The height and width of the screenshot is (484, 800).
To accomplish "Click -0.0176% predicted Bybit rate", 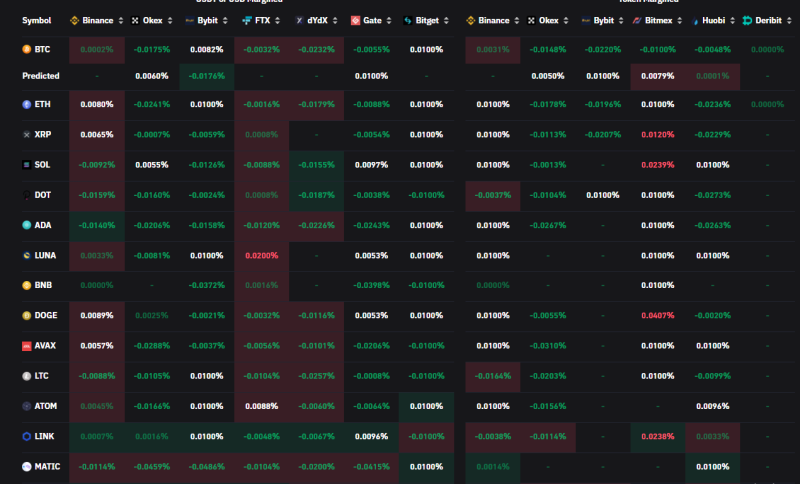I will pyautogui.click(x=207, y=76).
